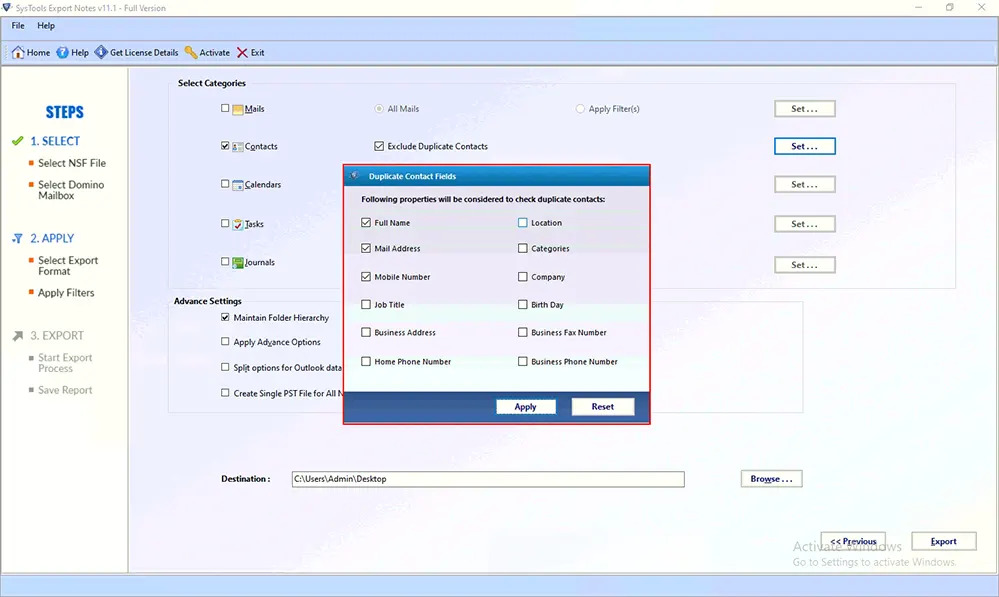Click the Tasks clipboard icon
The height and width of the screenshot is (597, 999).
(238, 224)
